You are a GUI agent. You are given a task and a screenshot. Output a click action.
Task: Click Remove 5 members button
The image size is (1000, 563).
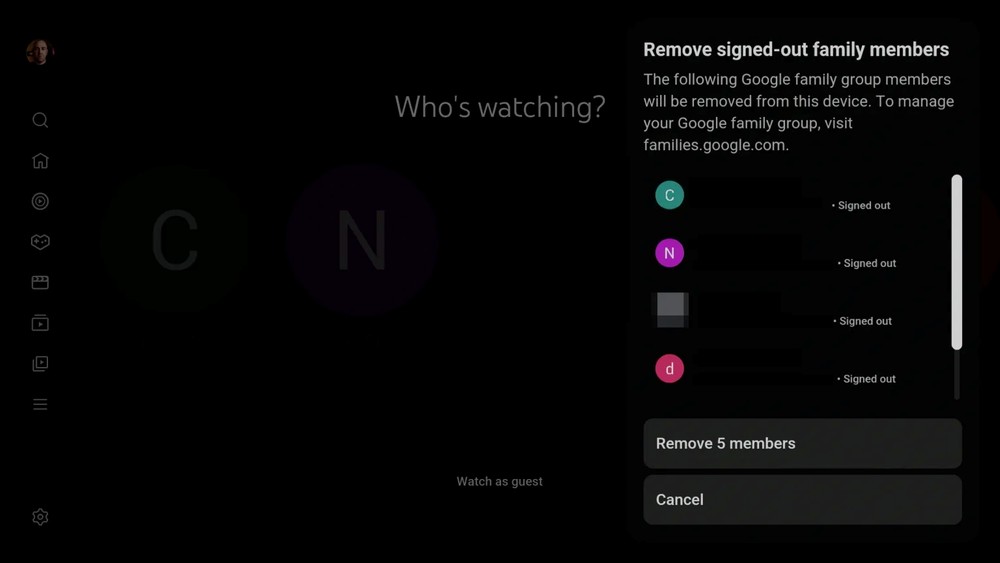coord(802,443)
